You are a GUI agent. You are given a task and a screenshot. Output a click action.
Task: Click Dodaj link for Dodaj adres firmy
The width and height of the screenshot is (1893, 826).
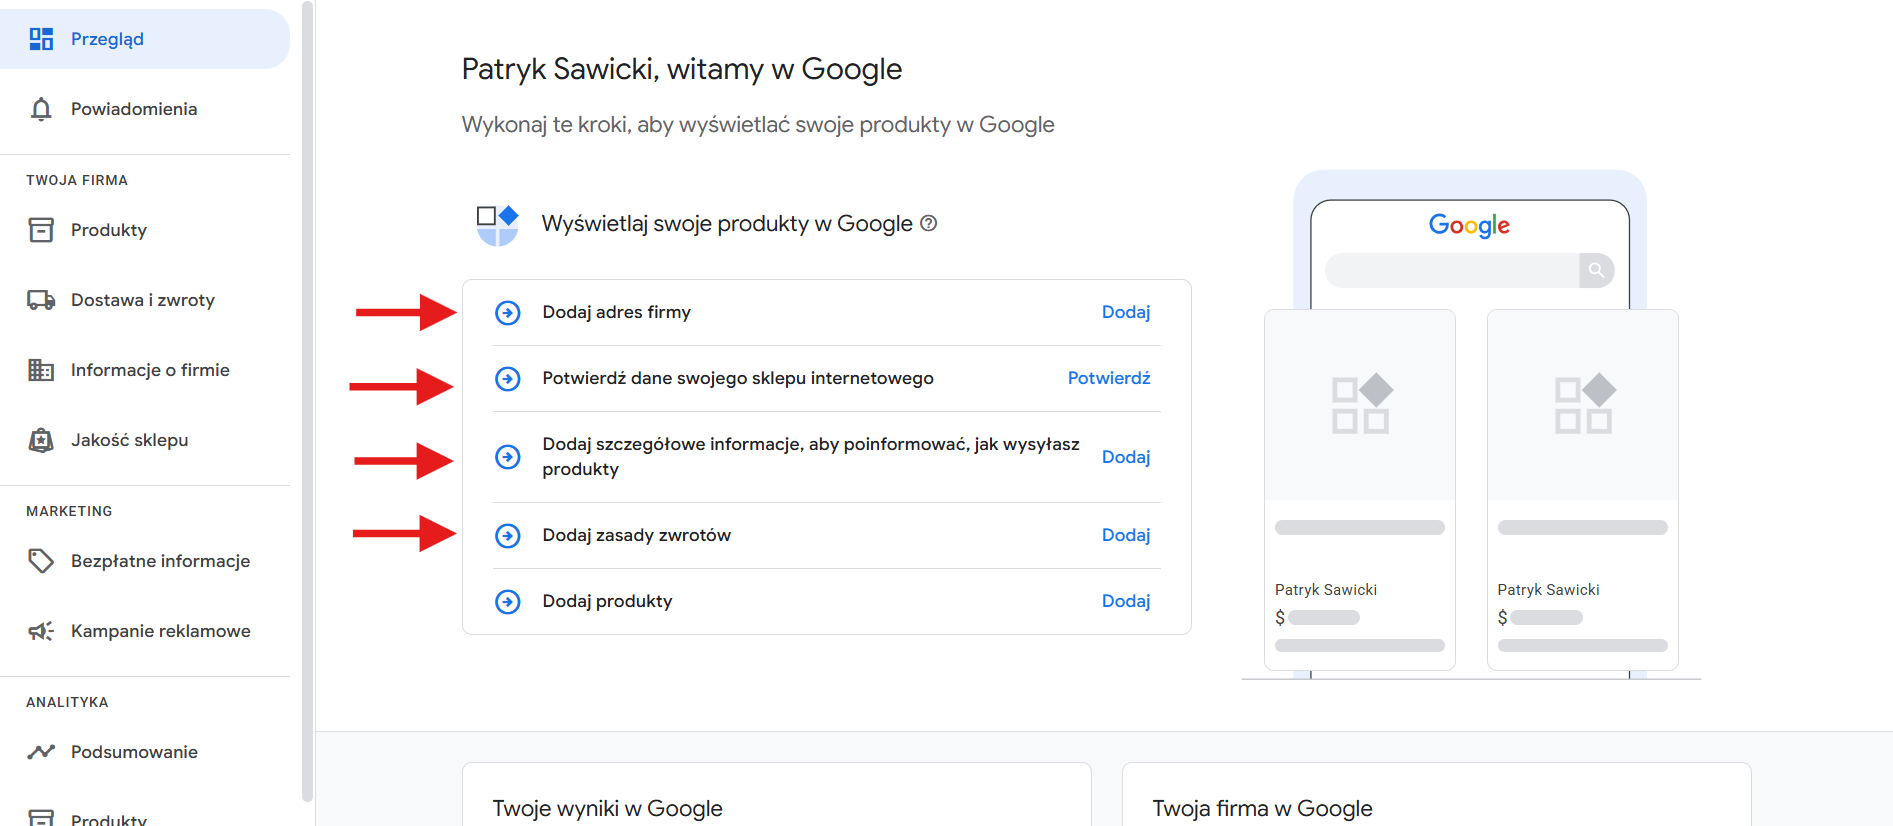click(x=1126, y=312)
